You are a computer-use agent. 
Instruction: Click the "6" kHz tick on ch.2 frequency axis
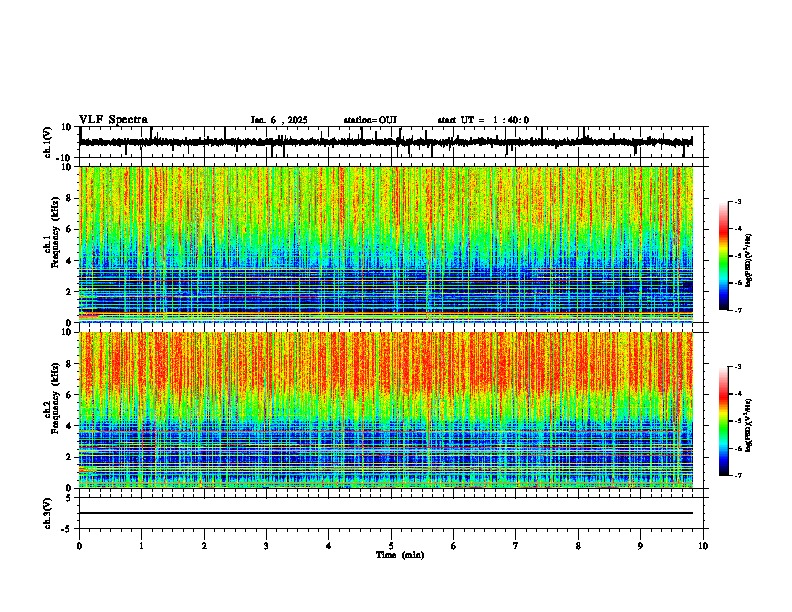(x=70, y=395)
